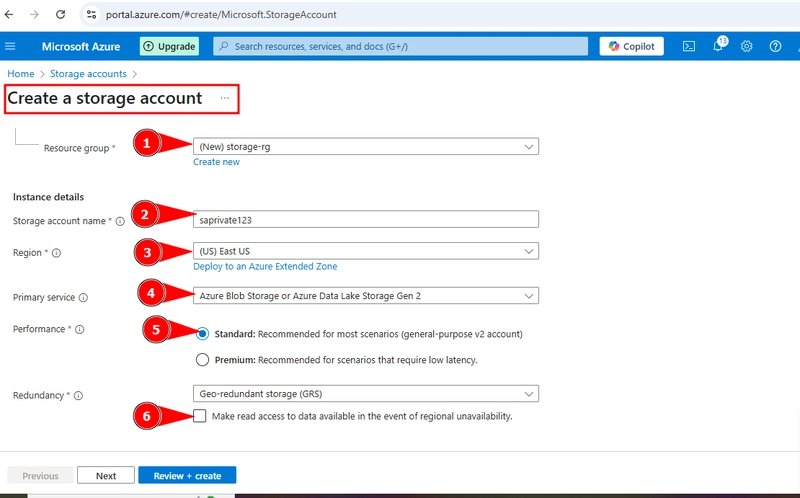Image resolution: width=800 pixels, height=498 pixels.
Task: Open the Primary service dropdown
Action: (x=366, y=295)
